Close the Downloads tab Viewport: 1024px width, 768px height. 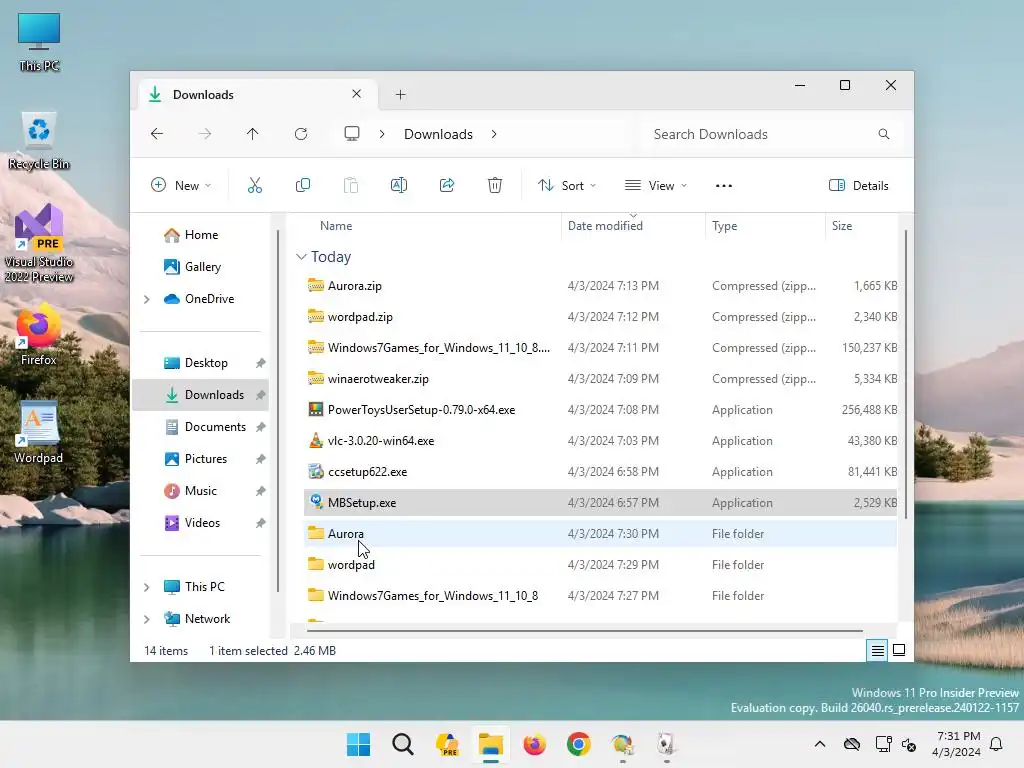357,94
